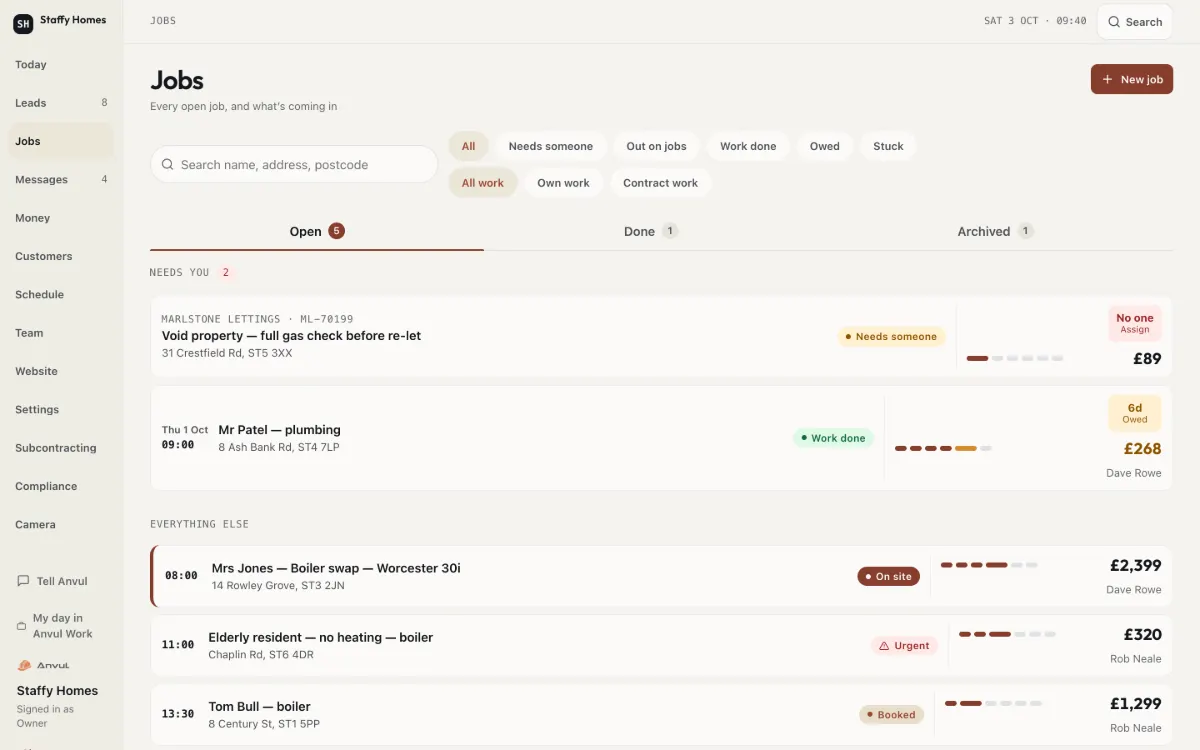The image size is (1200, 750).
Task: Click the SH logo badge in sidebar
Action: (x=23, y=23)
